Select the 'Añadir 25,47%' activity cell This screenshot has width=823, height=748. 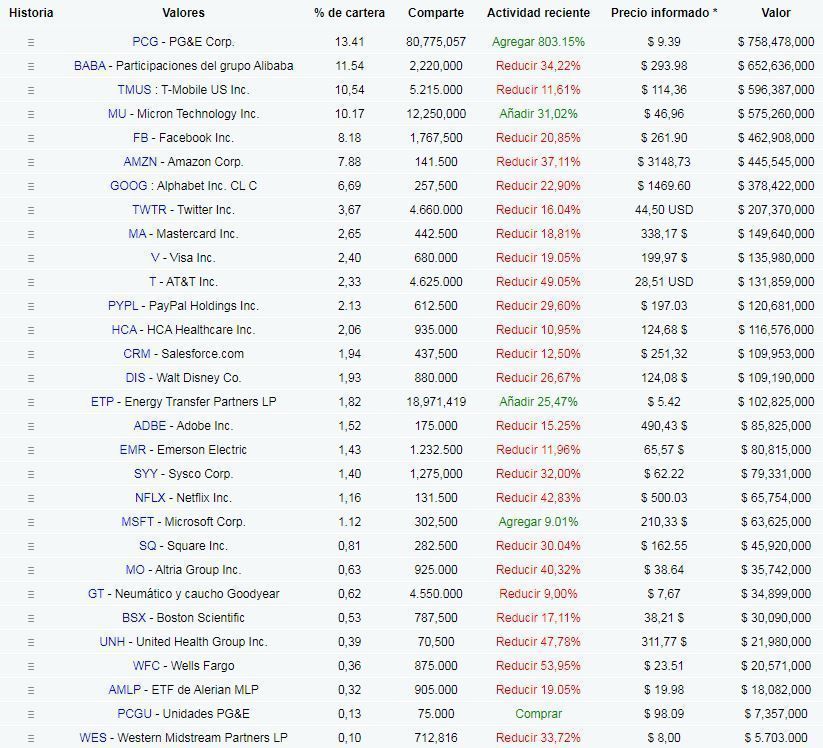[x=539, y=402]
